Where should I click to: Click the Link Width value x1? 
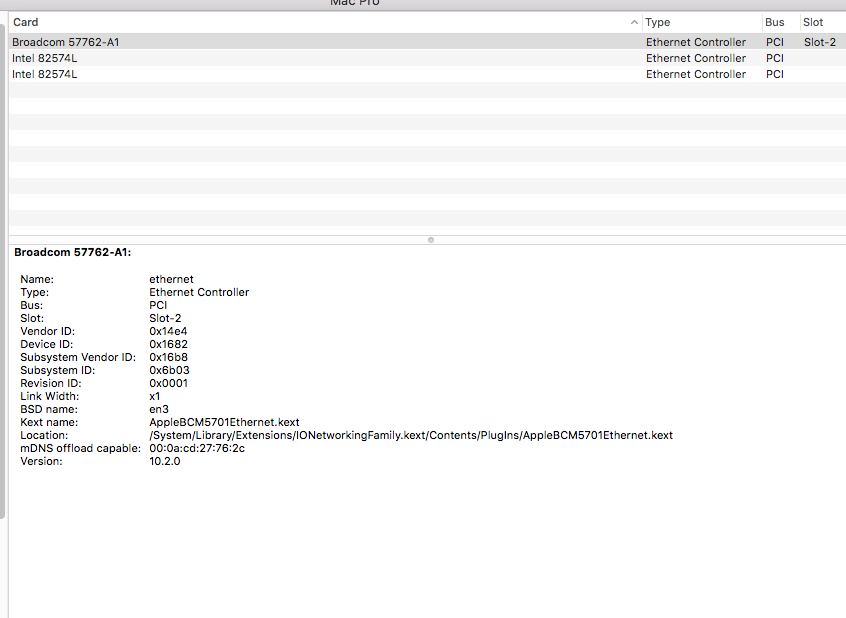point(155,396)
